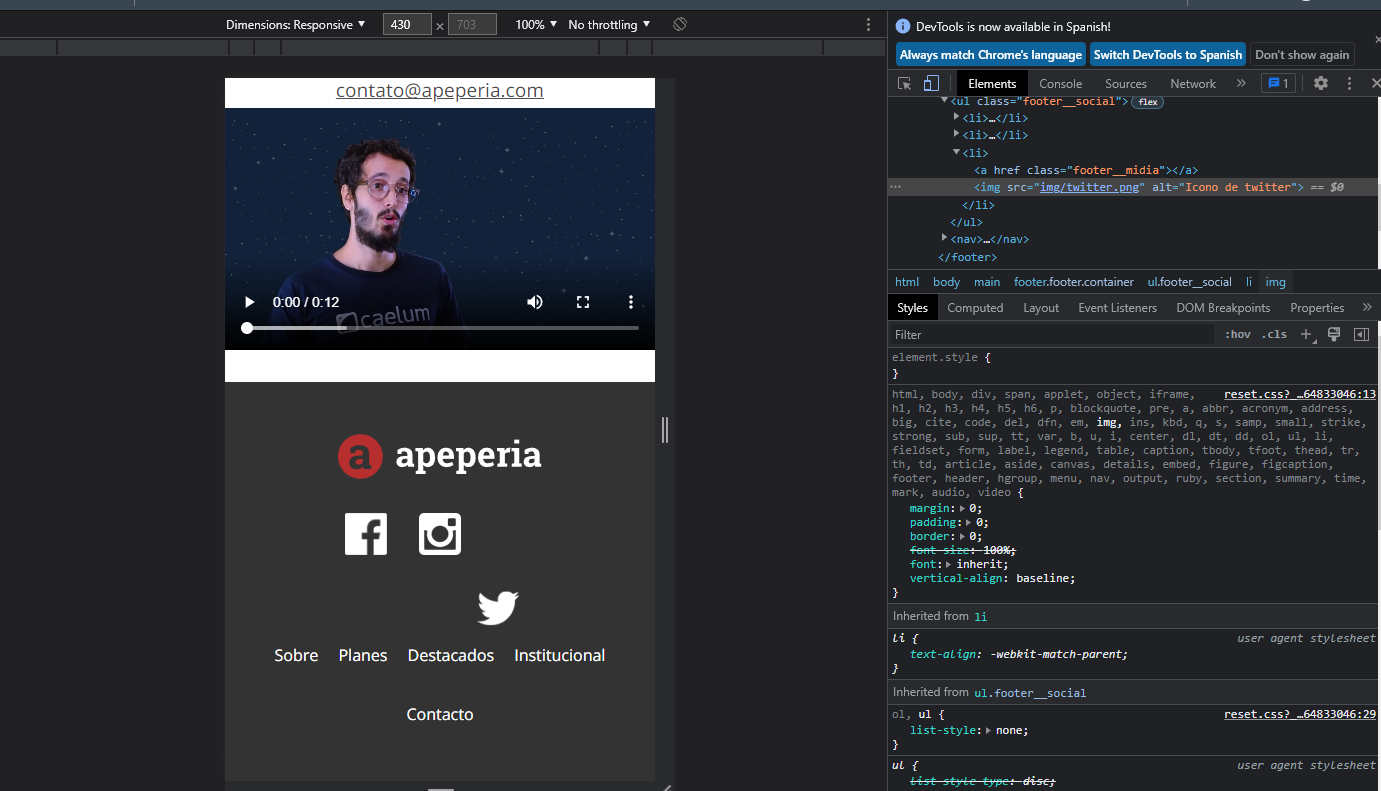Click the Contacto footer link
The width and height of the screenshot is (1381, 791).
tap(440, 715)
